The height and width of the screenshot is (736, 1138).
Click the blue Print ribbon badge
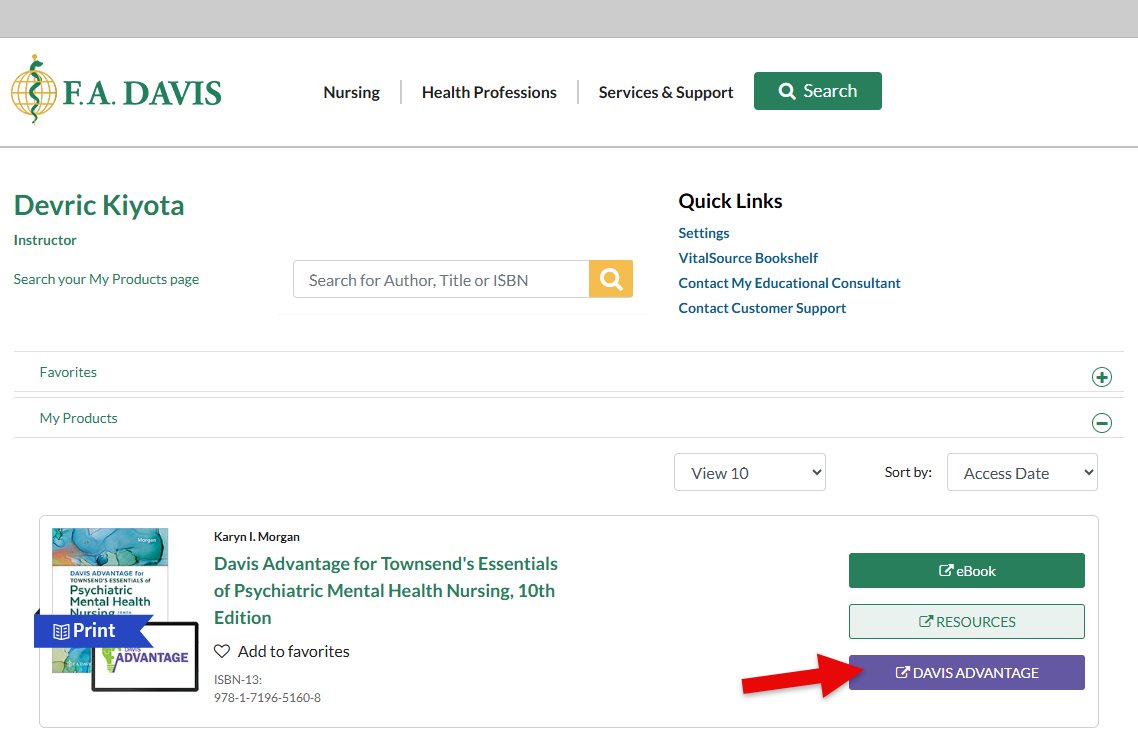[x=88, y=631]
